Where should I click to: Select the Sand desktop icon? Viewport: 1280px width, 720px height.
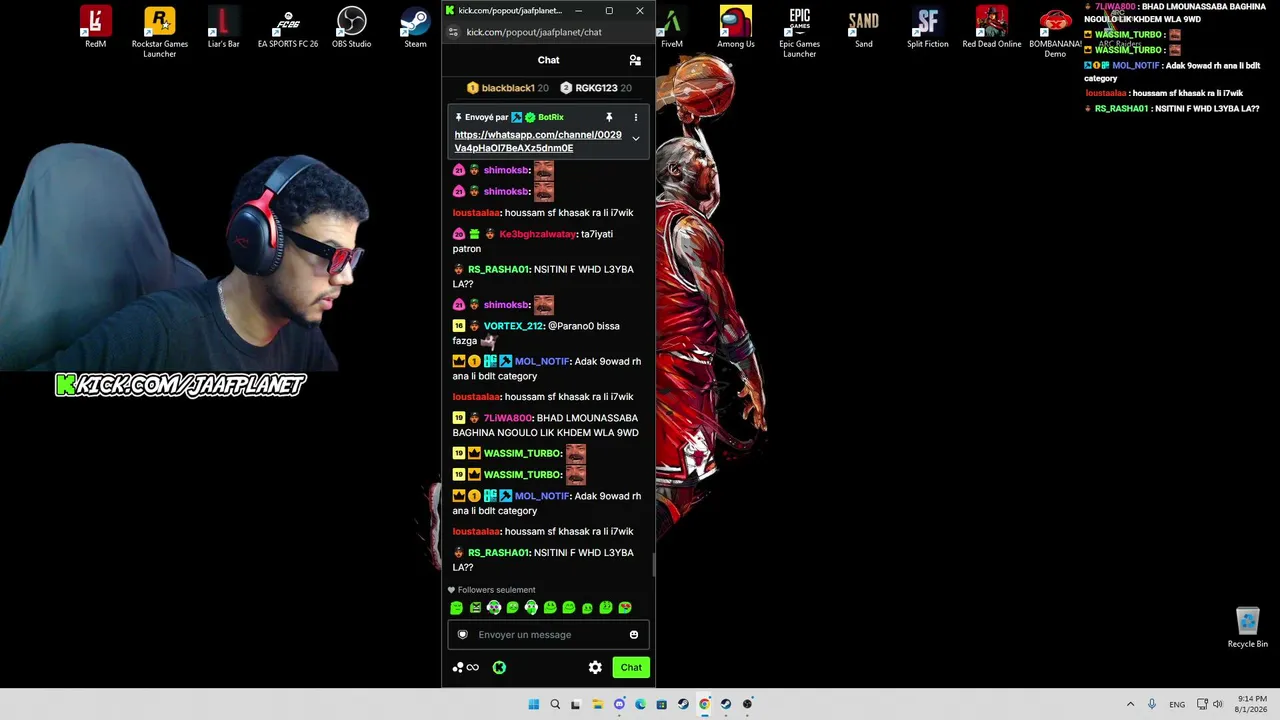click(x=863, y=28)
